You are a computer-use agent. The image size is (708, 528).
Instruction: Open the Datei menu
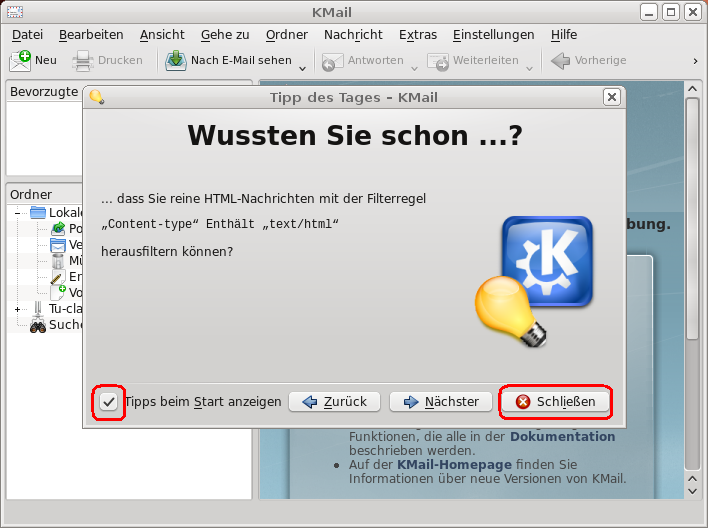coord(27,35)
